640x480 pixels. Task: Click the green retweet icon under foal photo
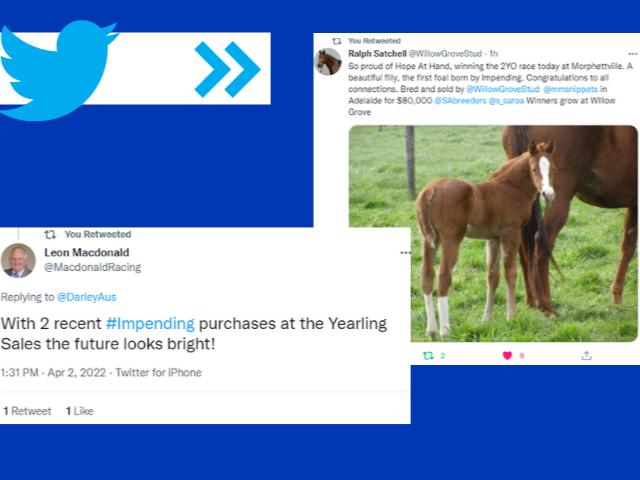pos(428,356)
